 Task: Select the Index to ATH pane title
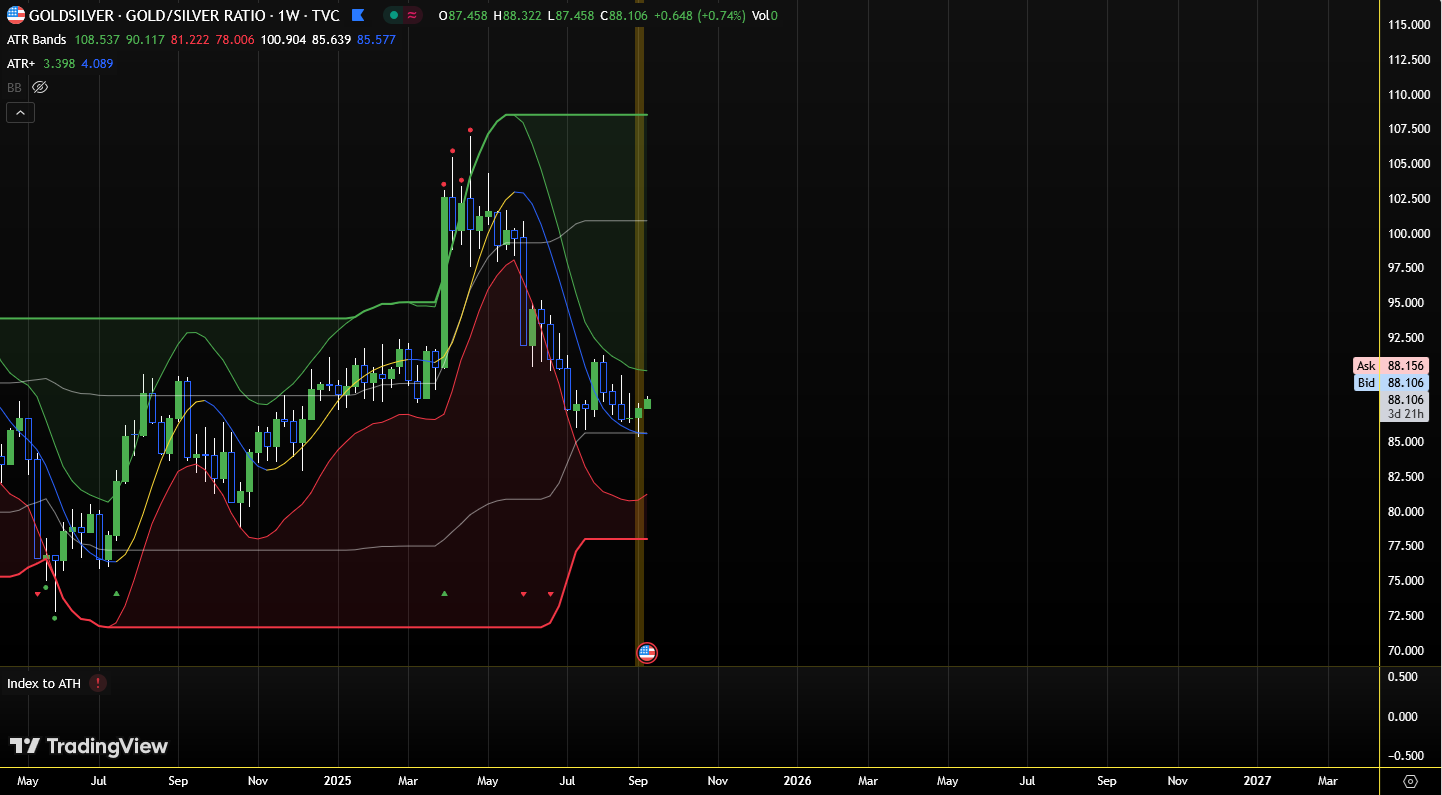tap(44, 683)
